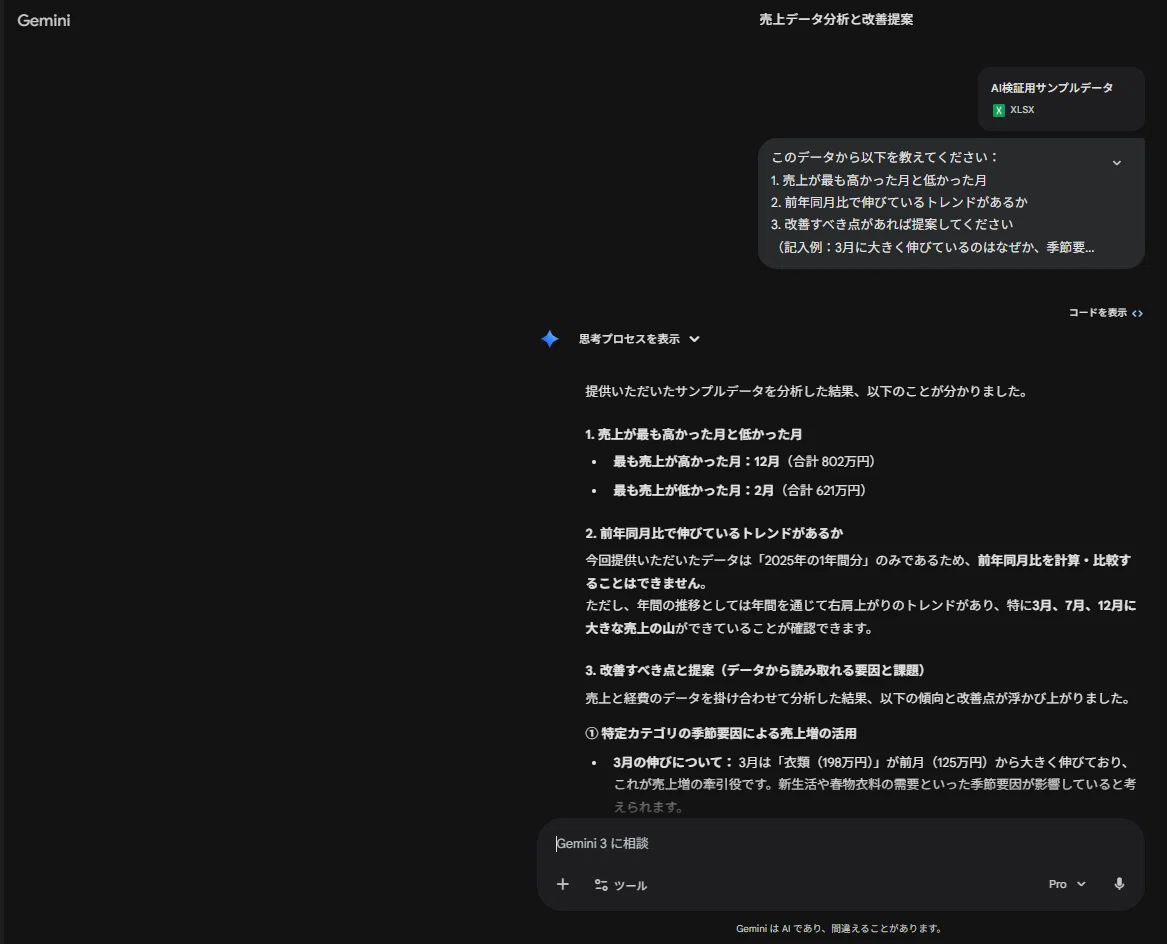Click the plus icon to add files
This screenshot has height=944, width=1167.
pyautogui.click(x=563, y=884)
